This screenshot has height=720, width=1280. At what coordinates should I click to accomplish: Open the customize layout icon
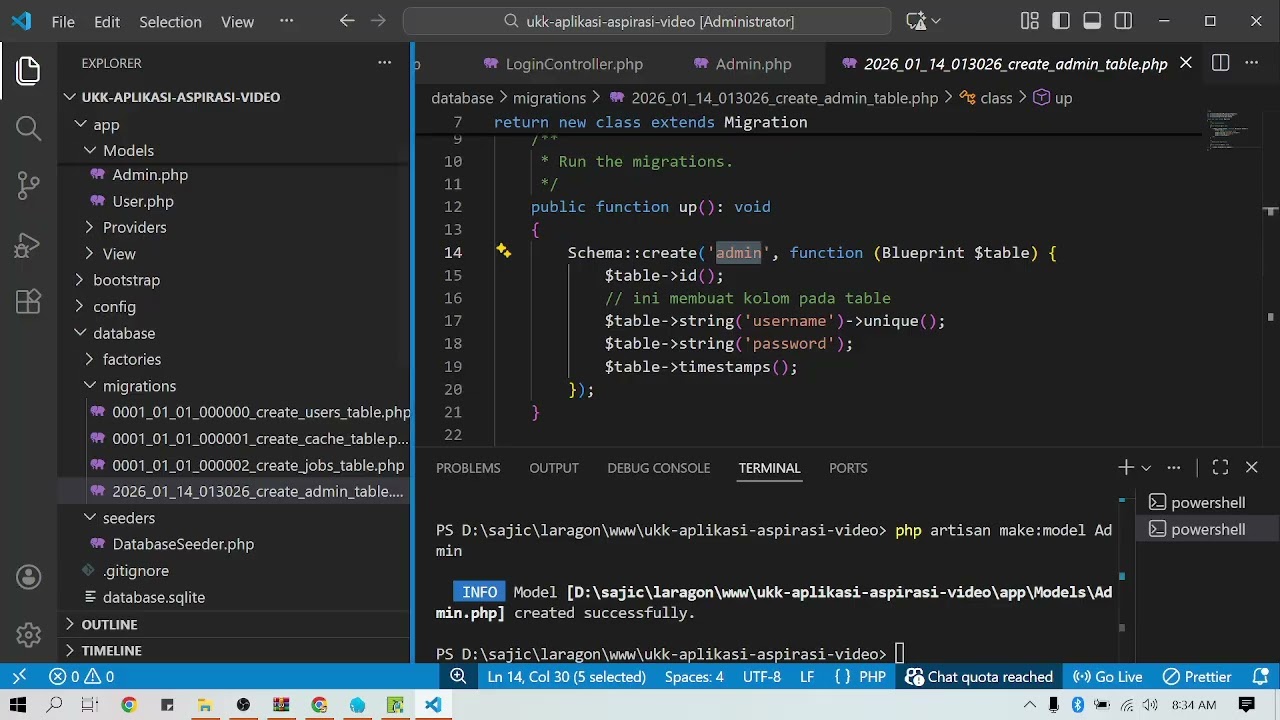(x=1030, y=21)
